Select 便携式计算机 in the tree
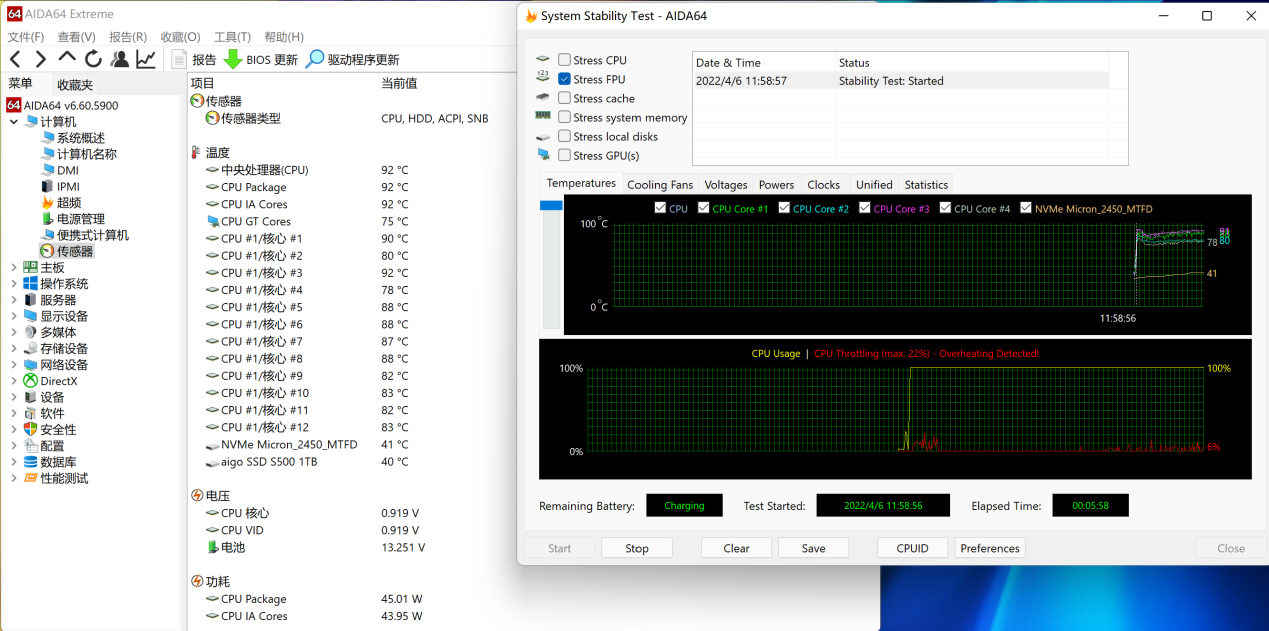The image size is (1269, 631). click(x=92, y=235)
